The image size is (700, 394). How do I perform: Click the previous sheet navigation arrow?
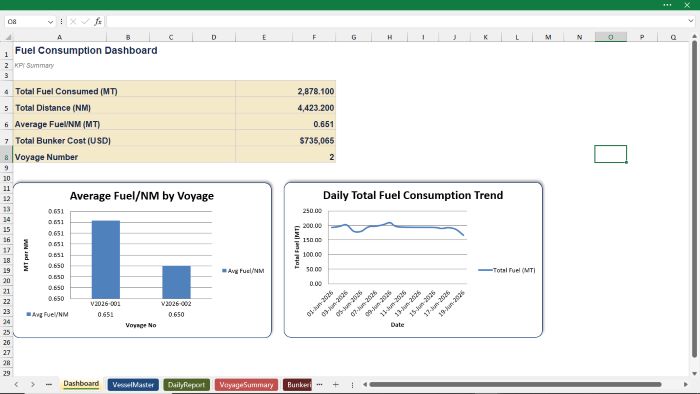16,384
